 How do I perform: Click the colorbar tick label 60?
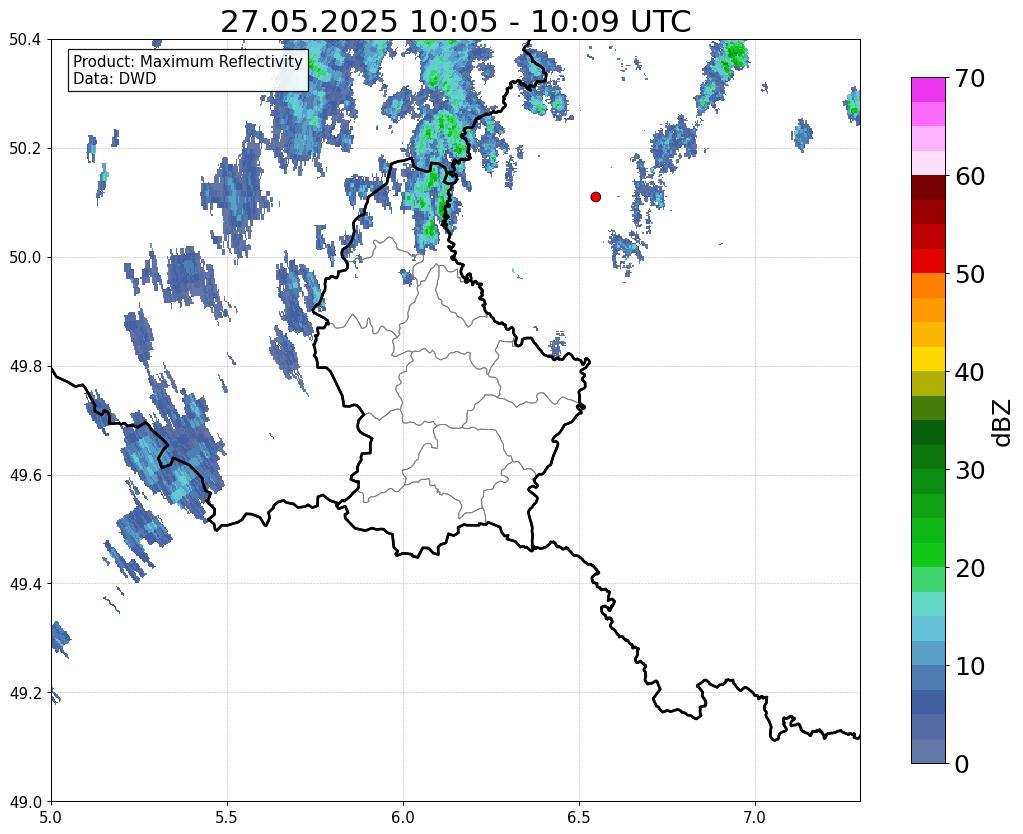pyautogui.click(x=970, y=176)
